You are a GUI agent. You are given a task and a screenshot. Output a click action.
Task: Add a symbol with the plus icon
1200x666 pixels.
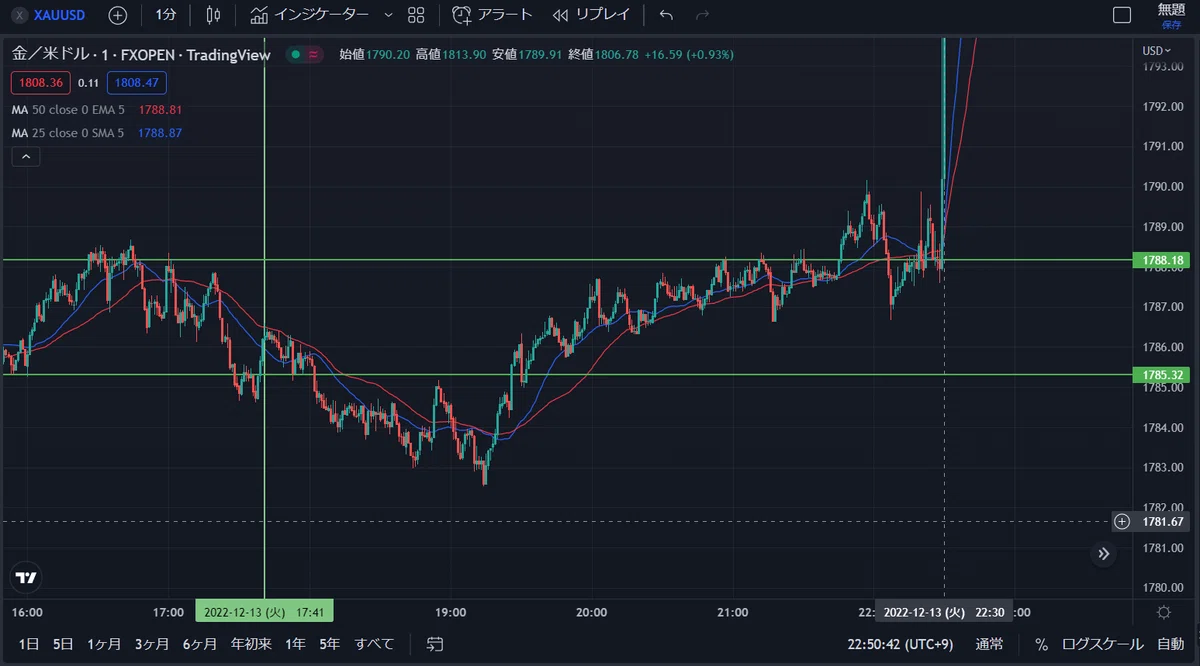pos(118,15)
